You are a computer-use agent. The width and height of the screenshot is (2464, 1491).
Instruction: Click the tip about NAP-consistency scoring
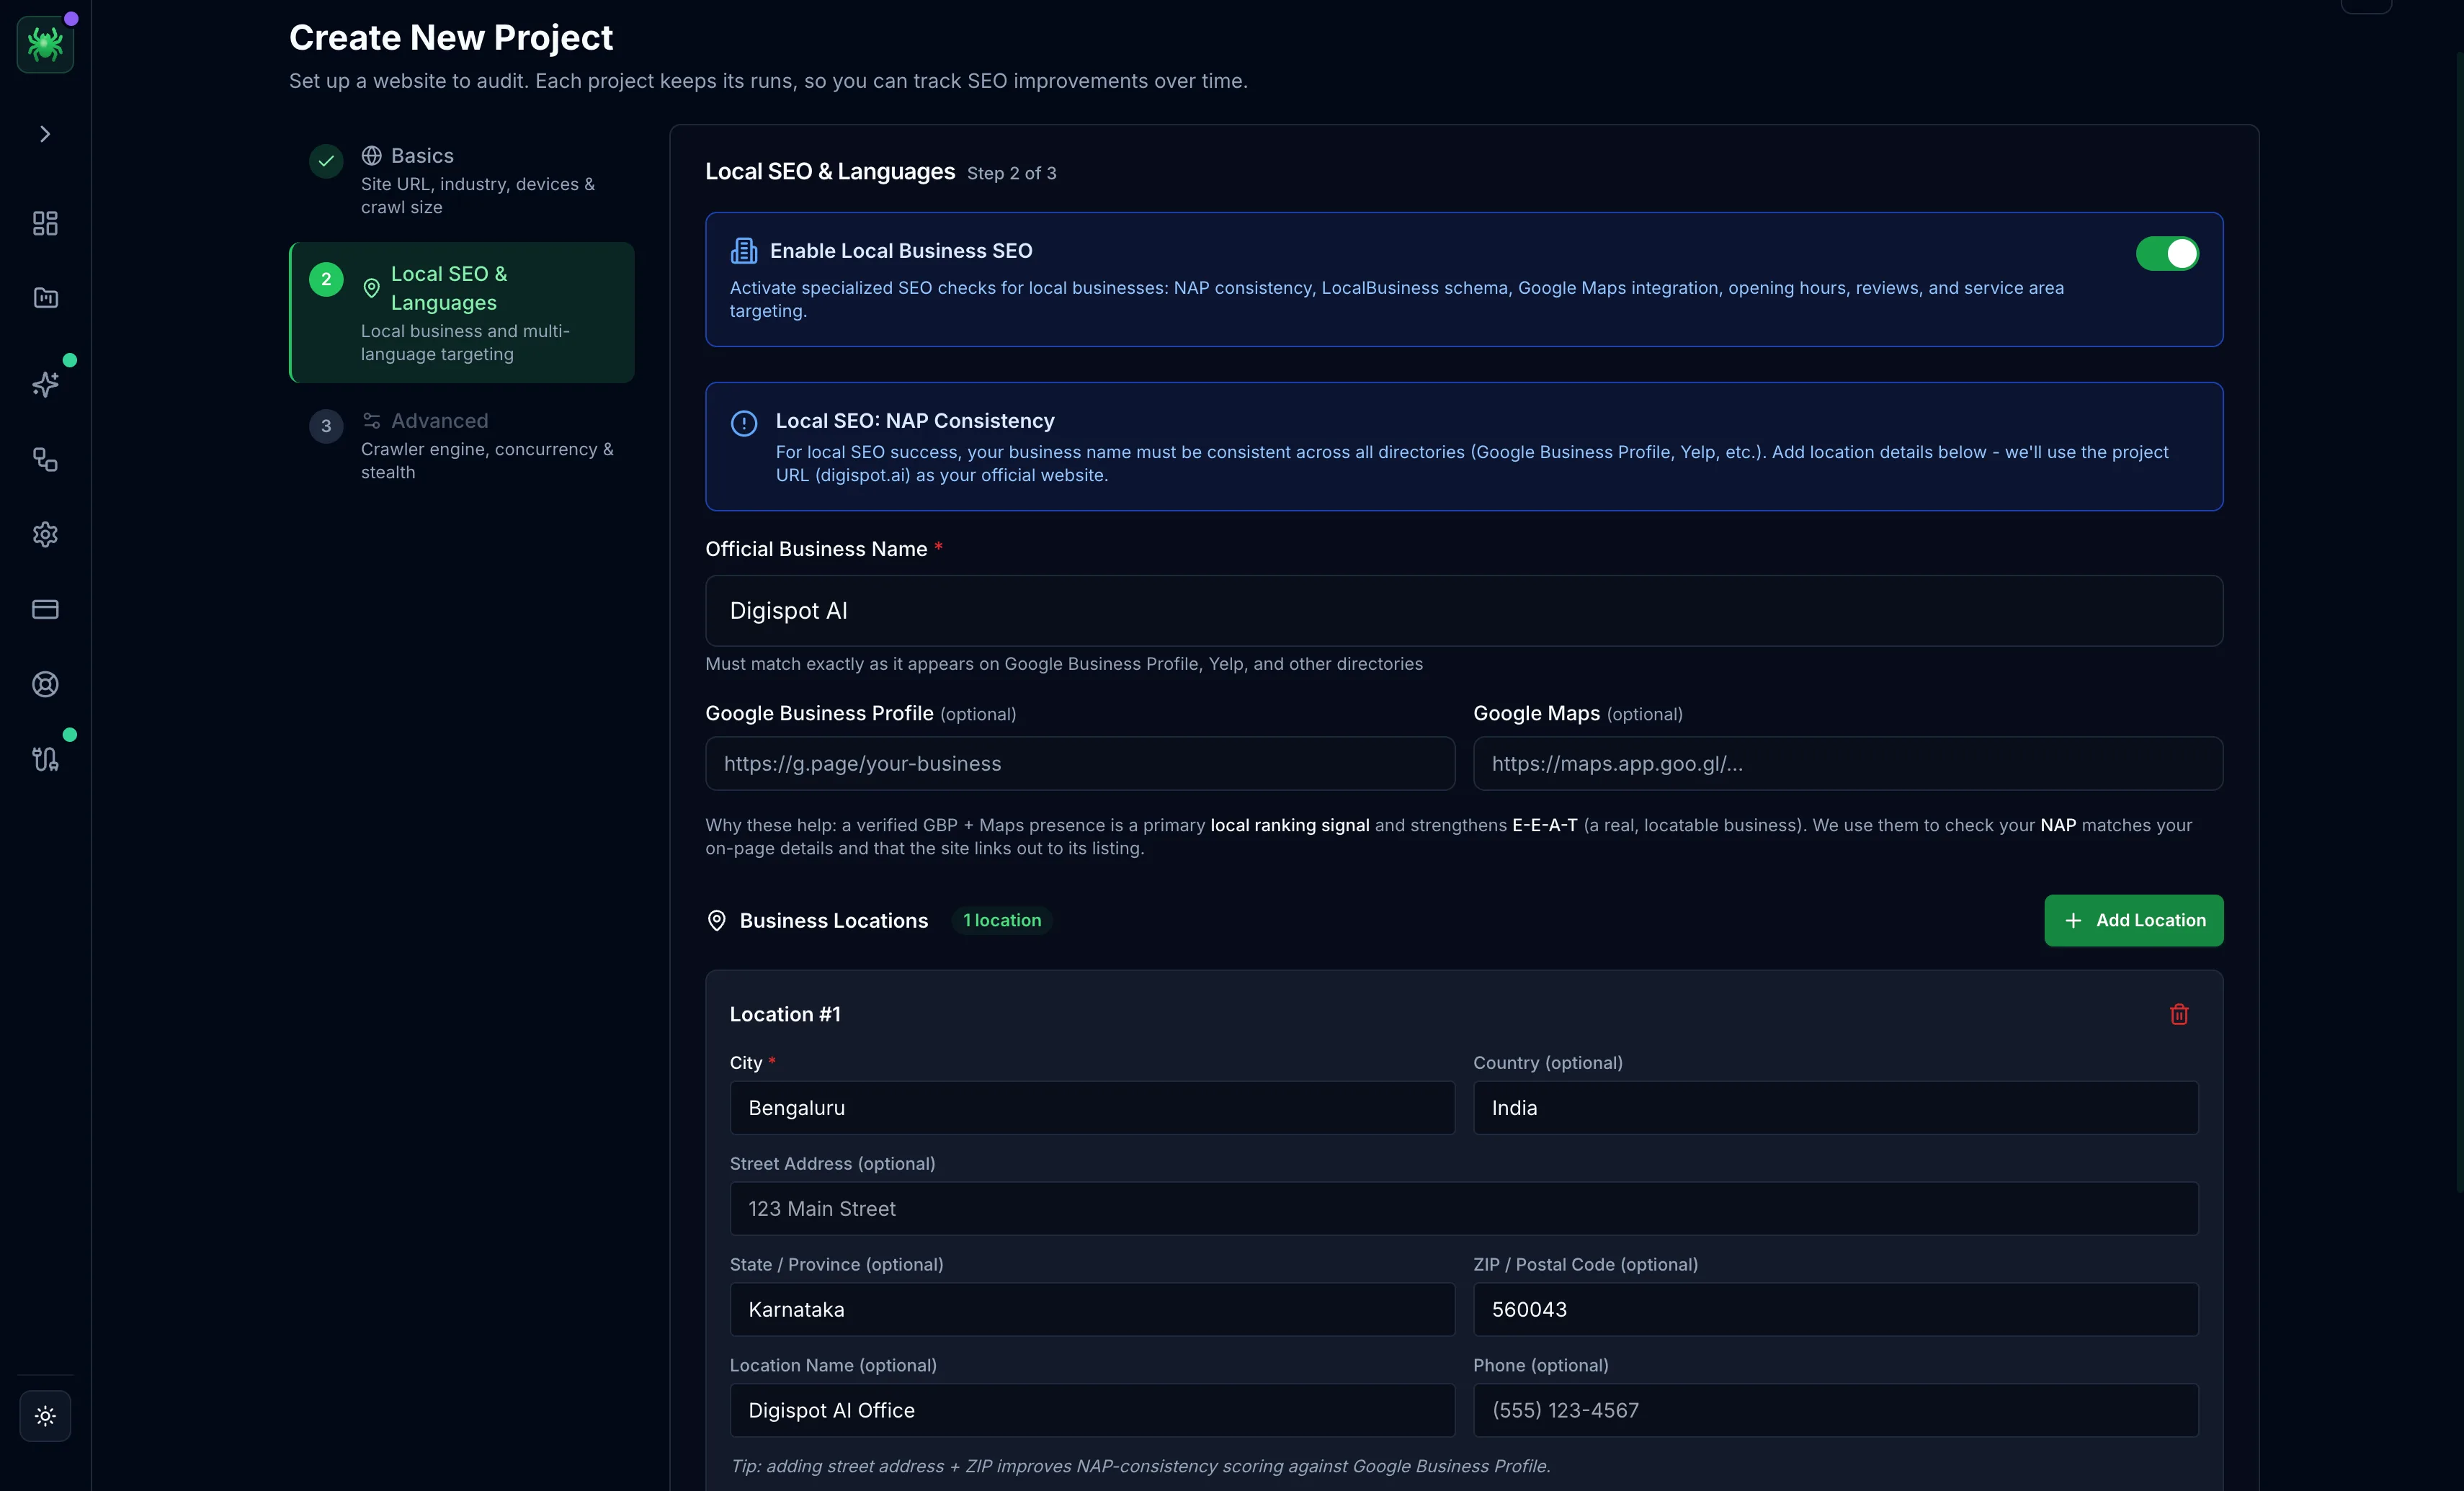(1140, 1466)
